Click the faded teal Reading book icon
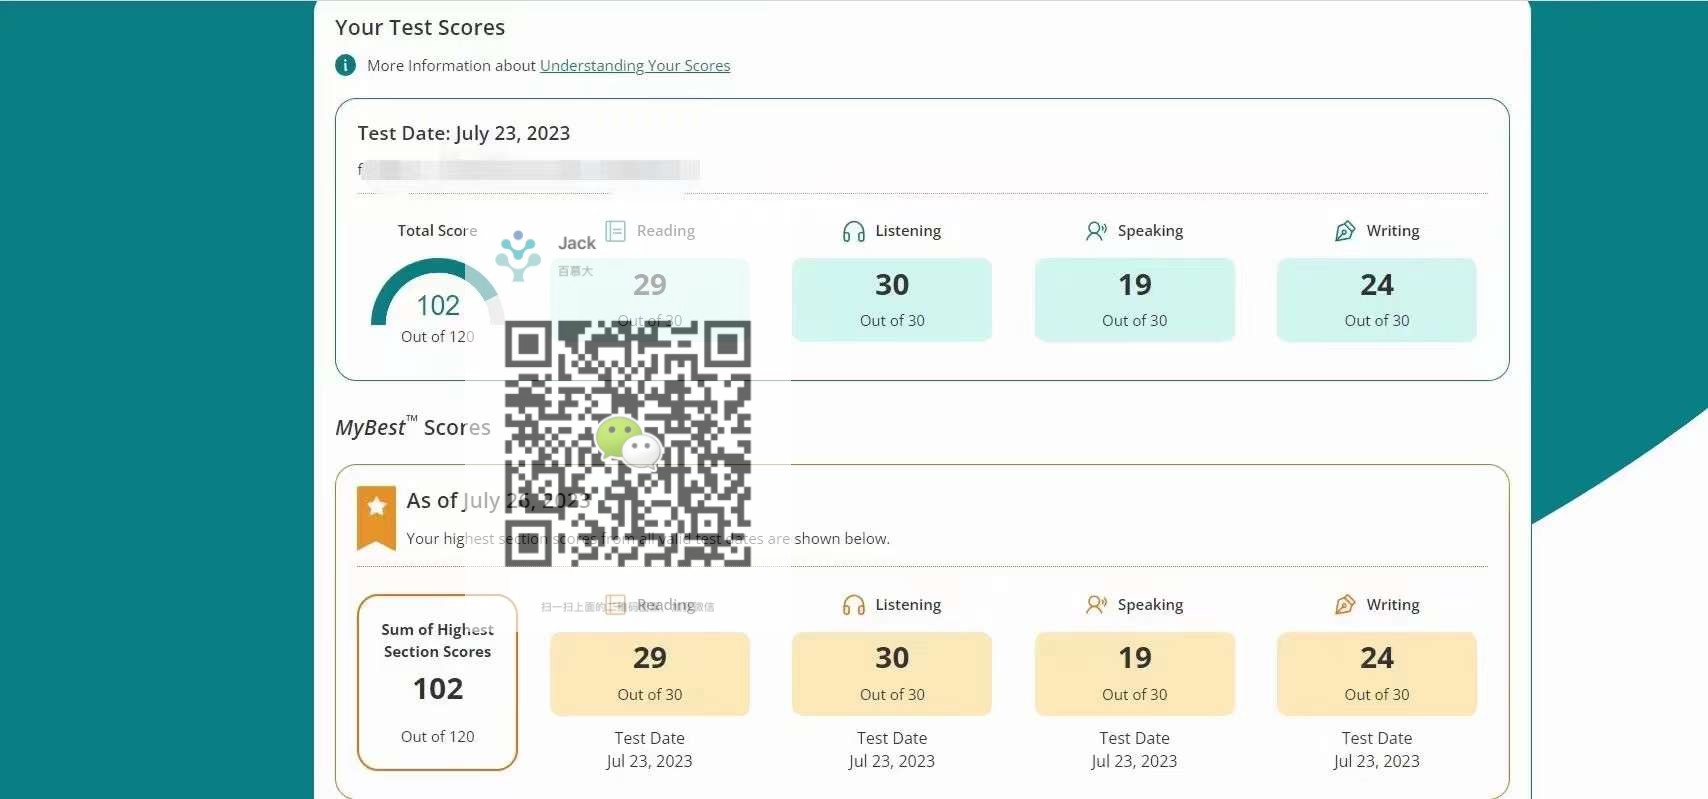 615,231
